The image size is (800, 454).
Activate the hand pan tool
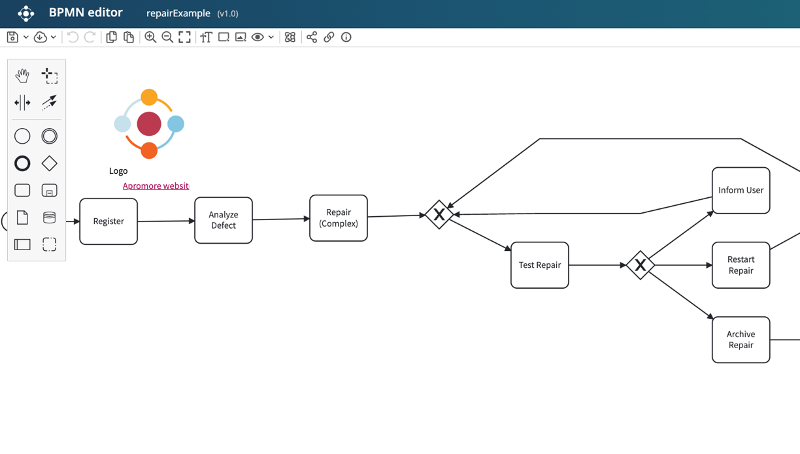[22, 76]
